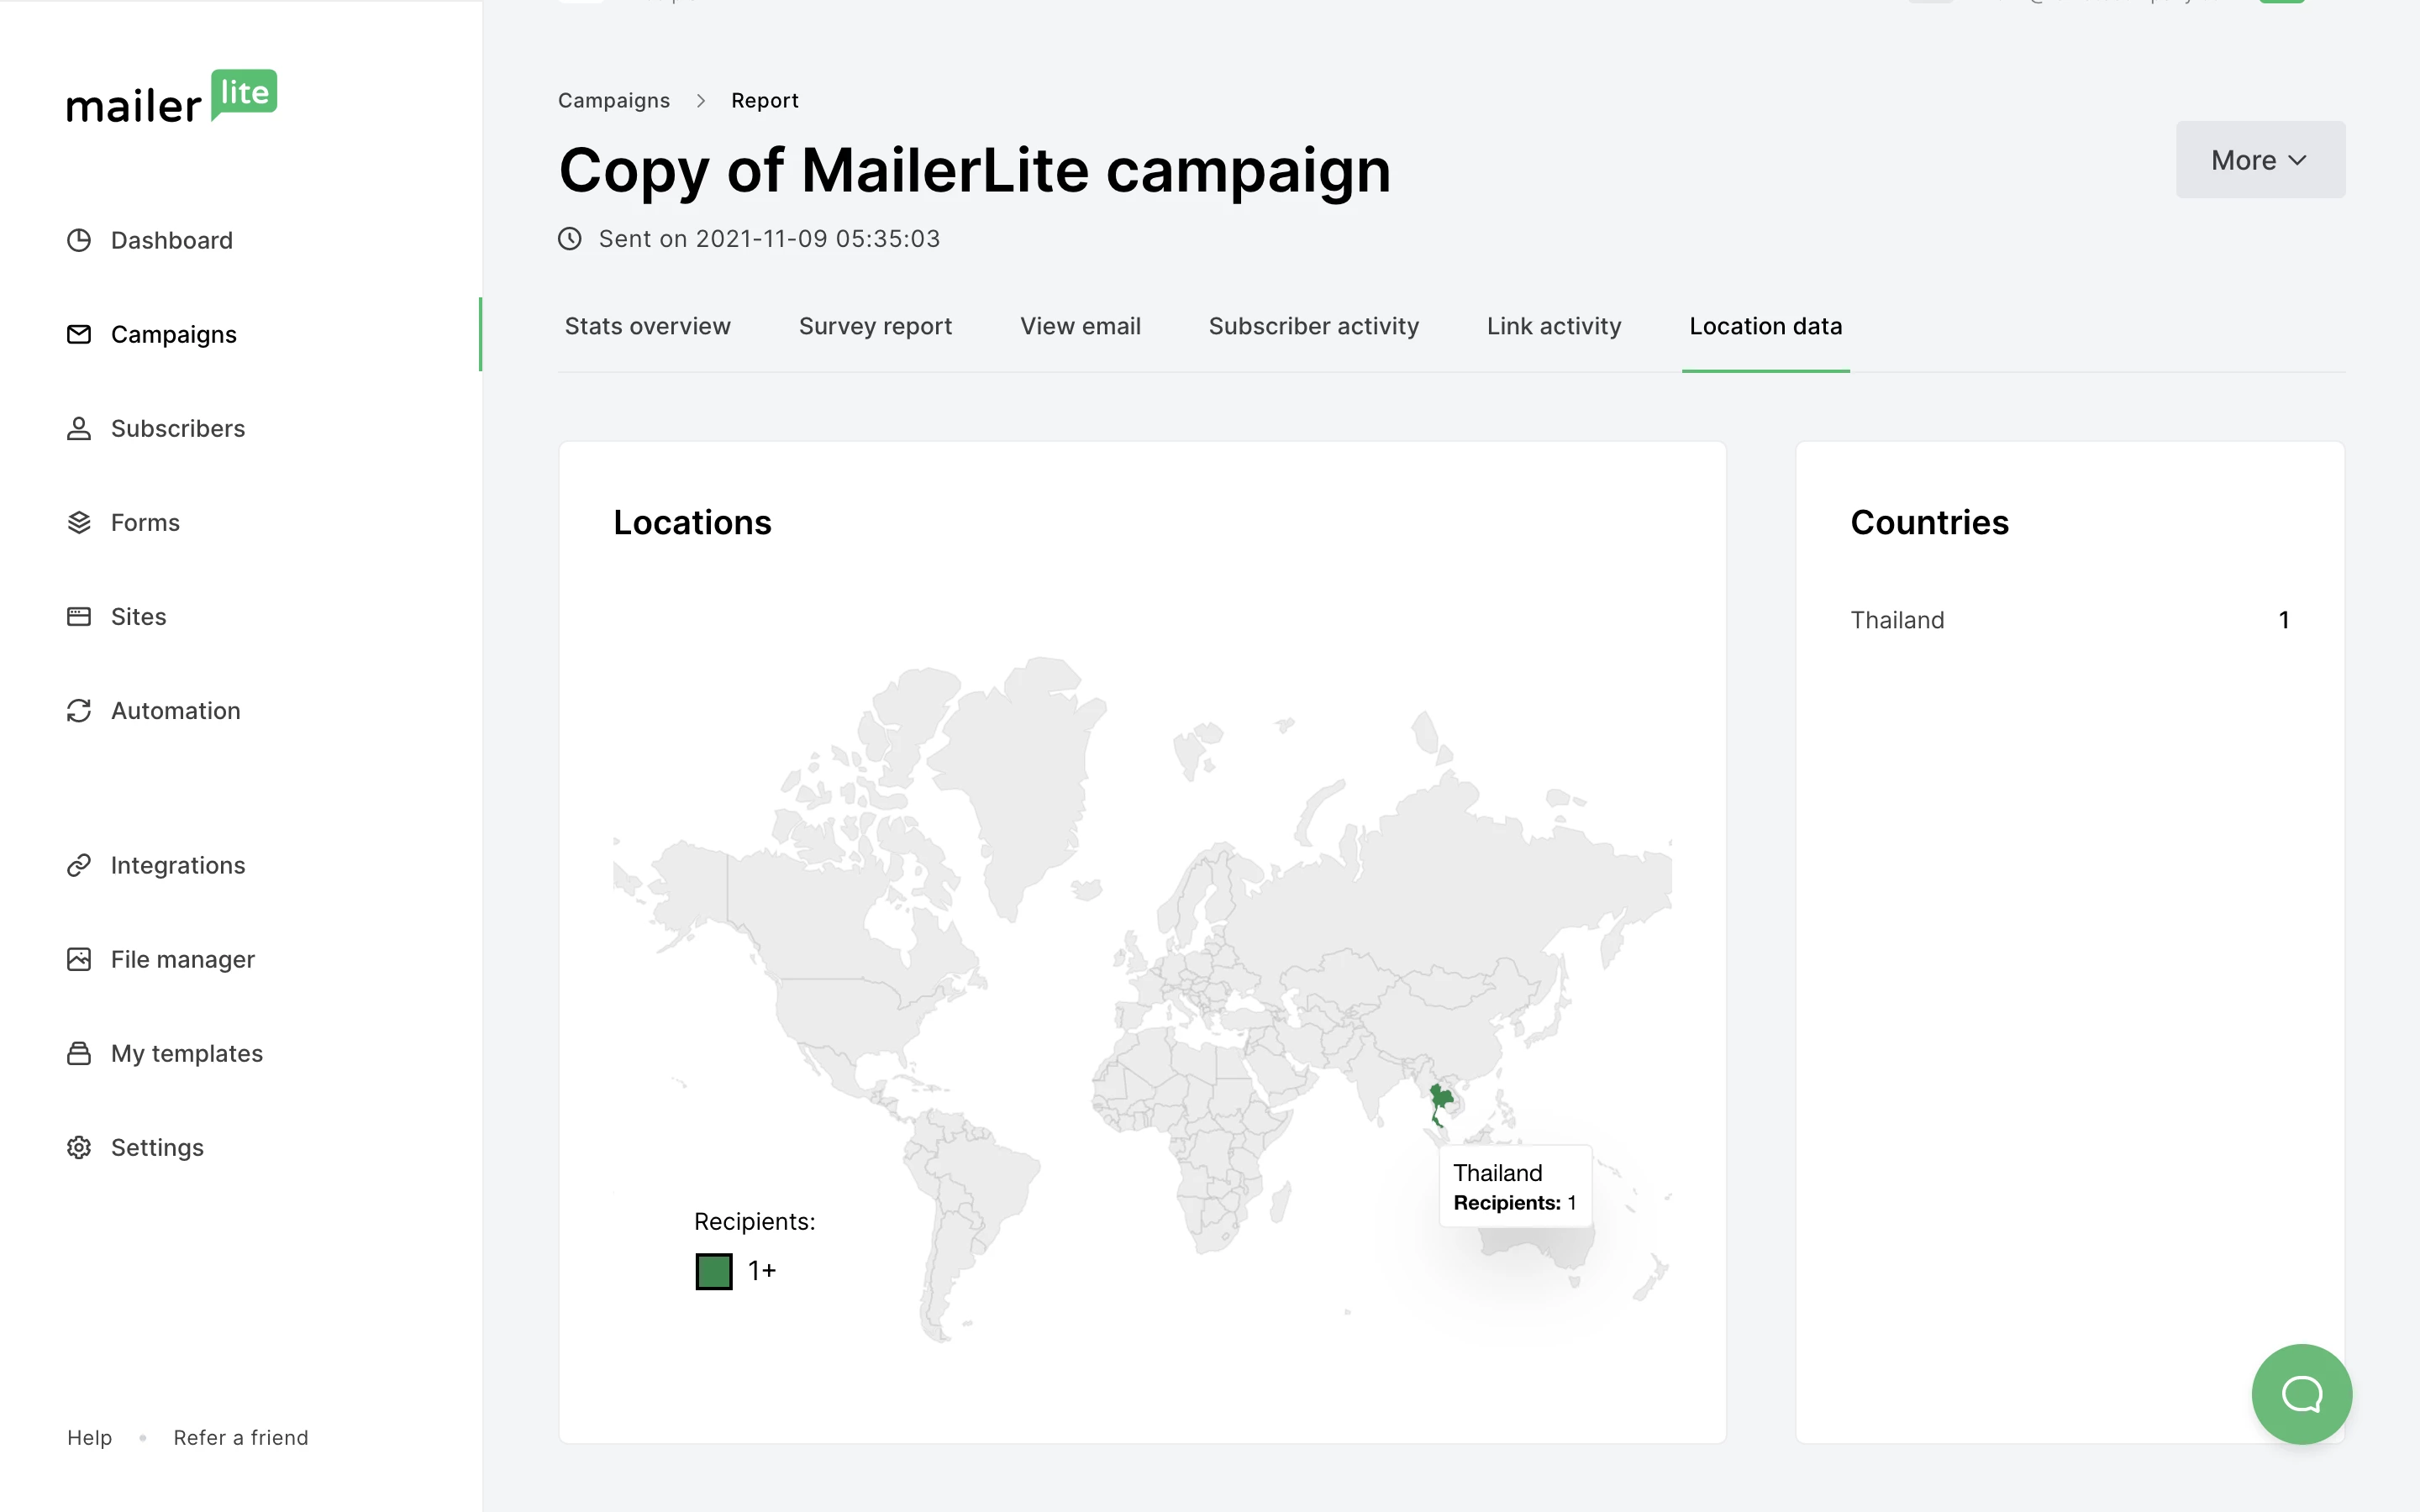This screenshot has height=1512, width=2420.
Task: Click the Subscribers person icon
Action: [x=79, y=428]
